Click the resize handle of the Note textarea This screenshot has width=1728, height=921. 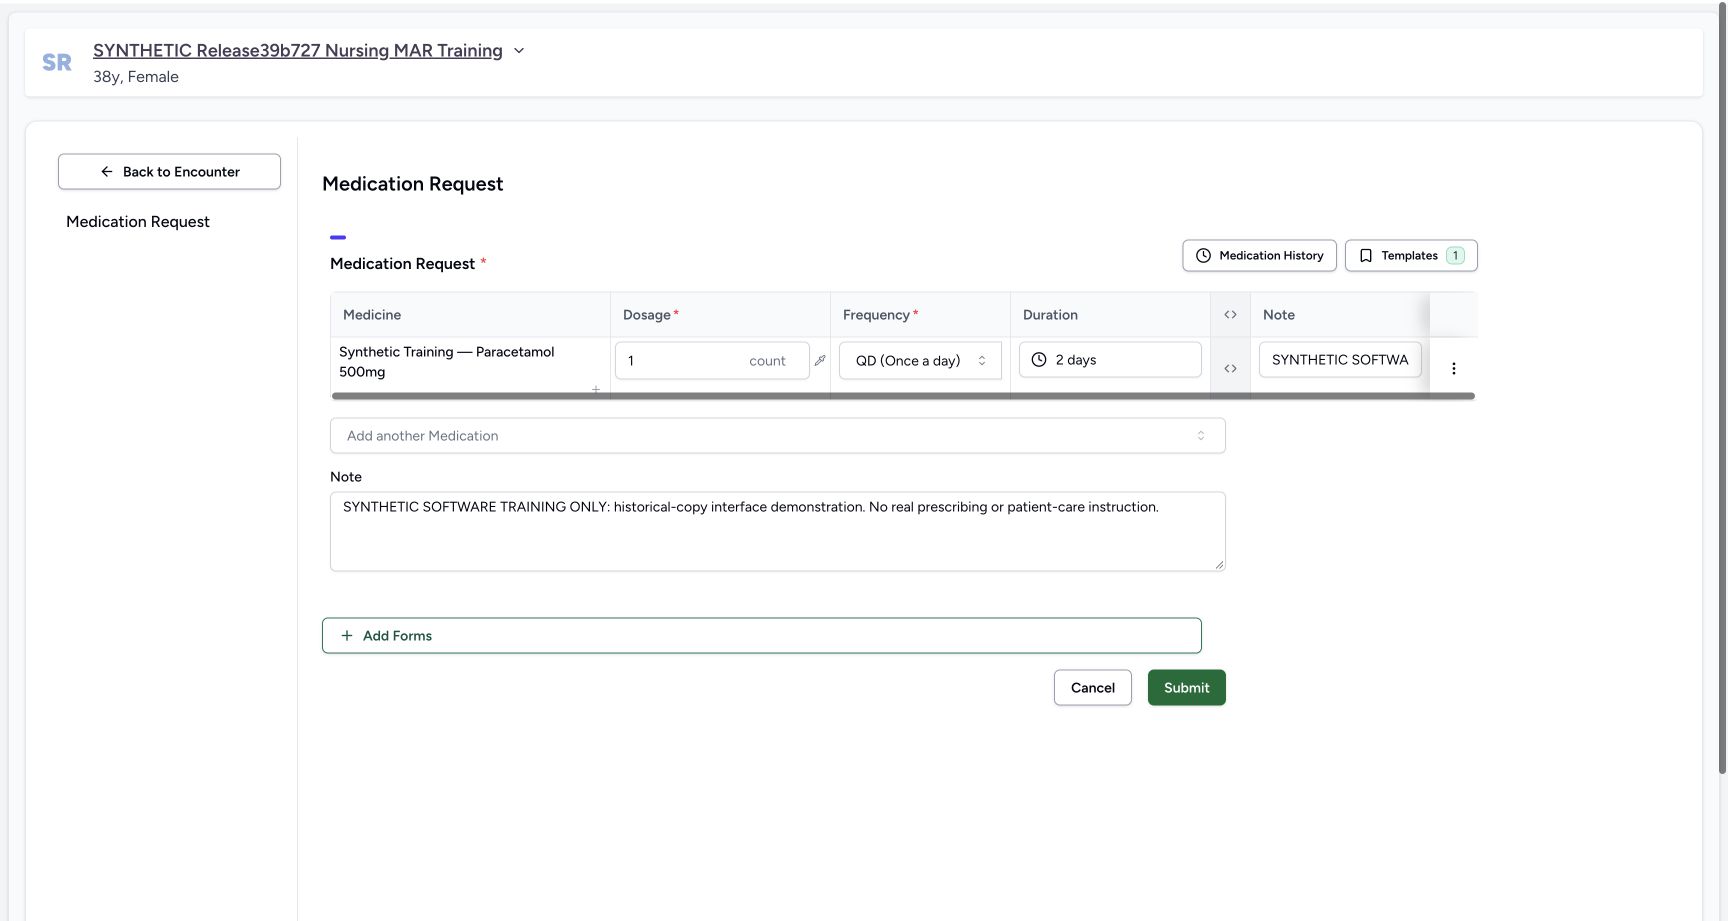pyautogui.click(x=1219, y=565)
